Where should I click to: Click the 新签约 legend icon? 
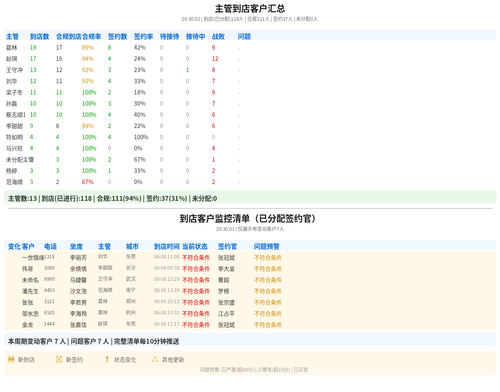59,359
